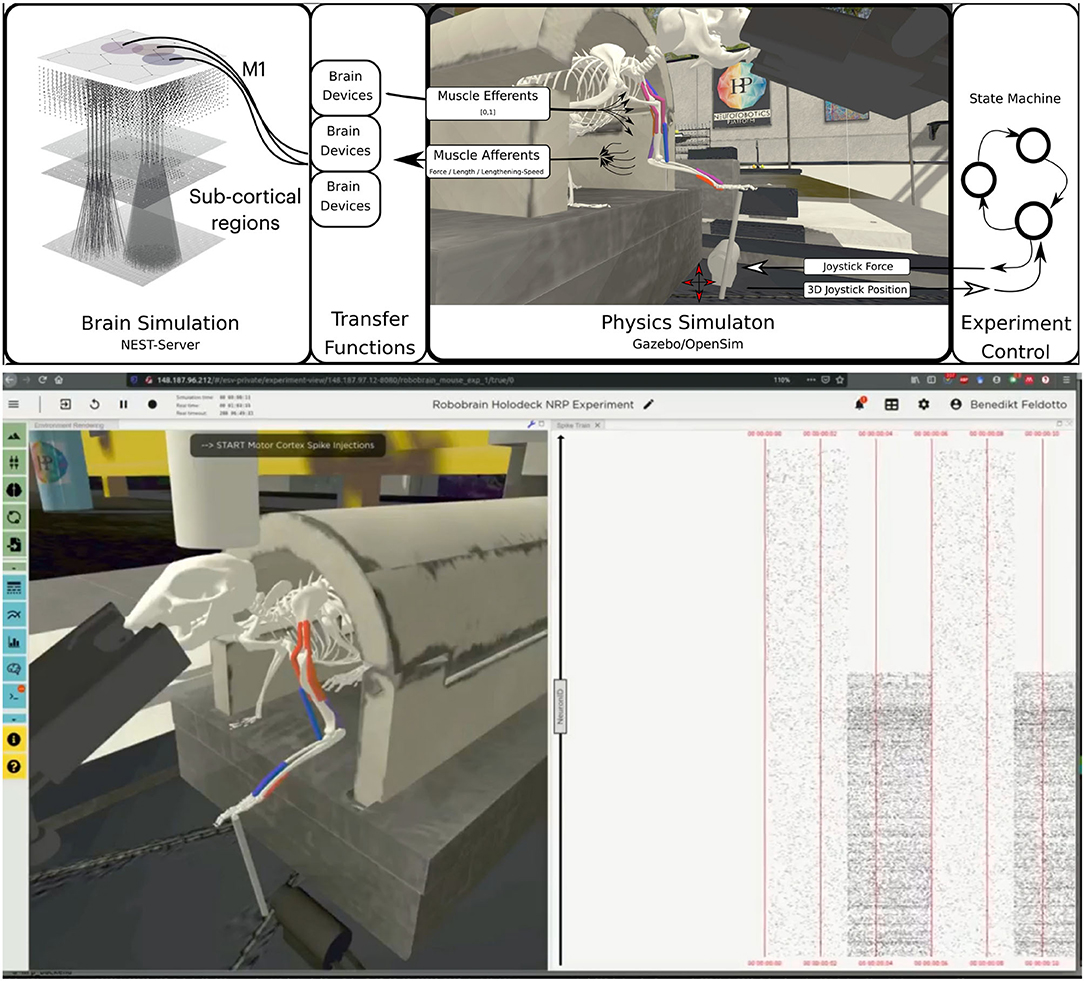Toggle the browser sidebar icon
This screenshot has width=1084, height=981.
click(x=931, y=380)
